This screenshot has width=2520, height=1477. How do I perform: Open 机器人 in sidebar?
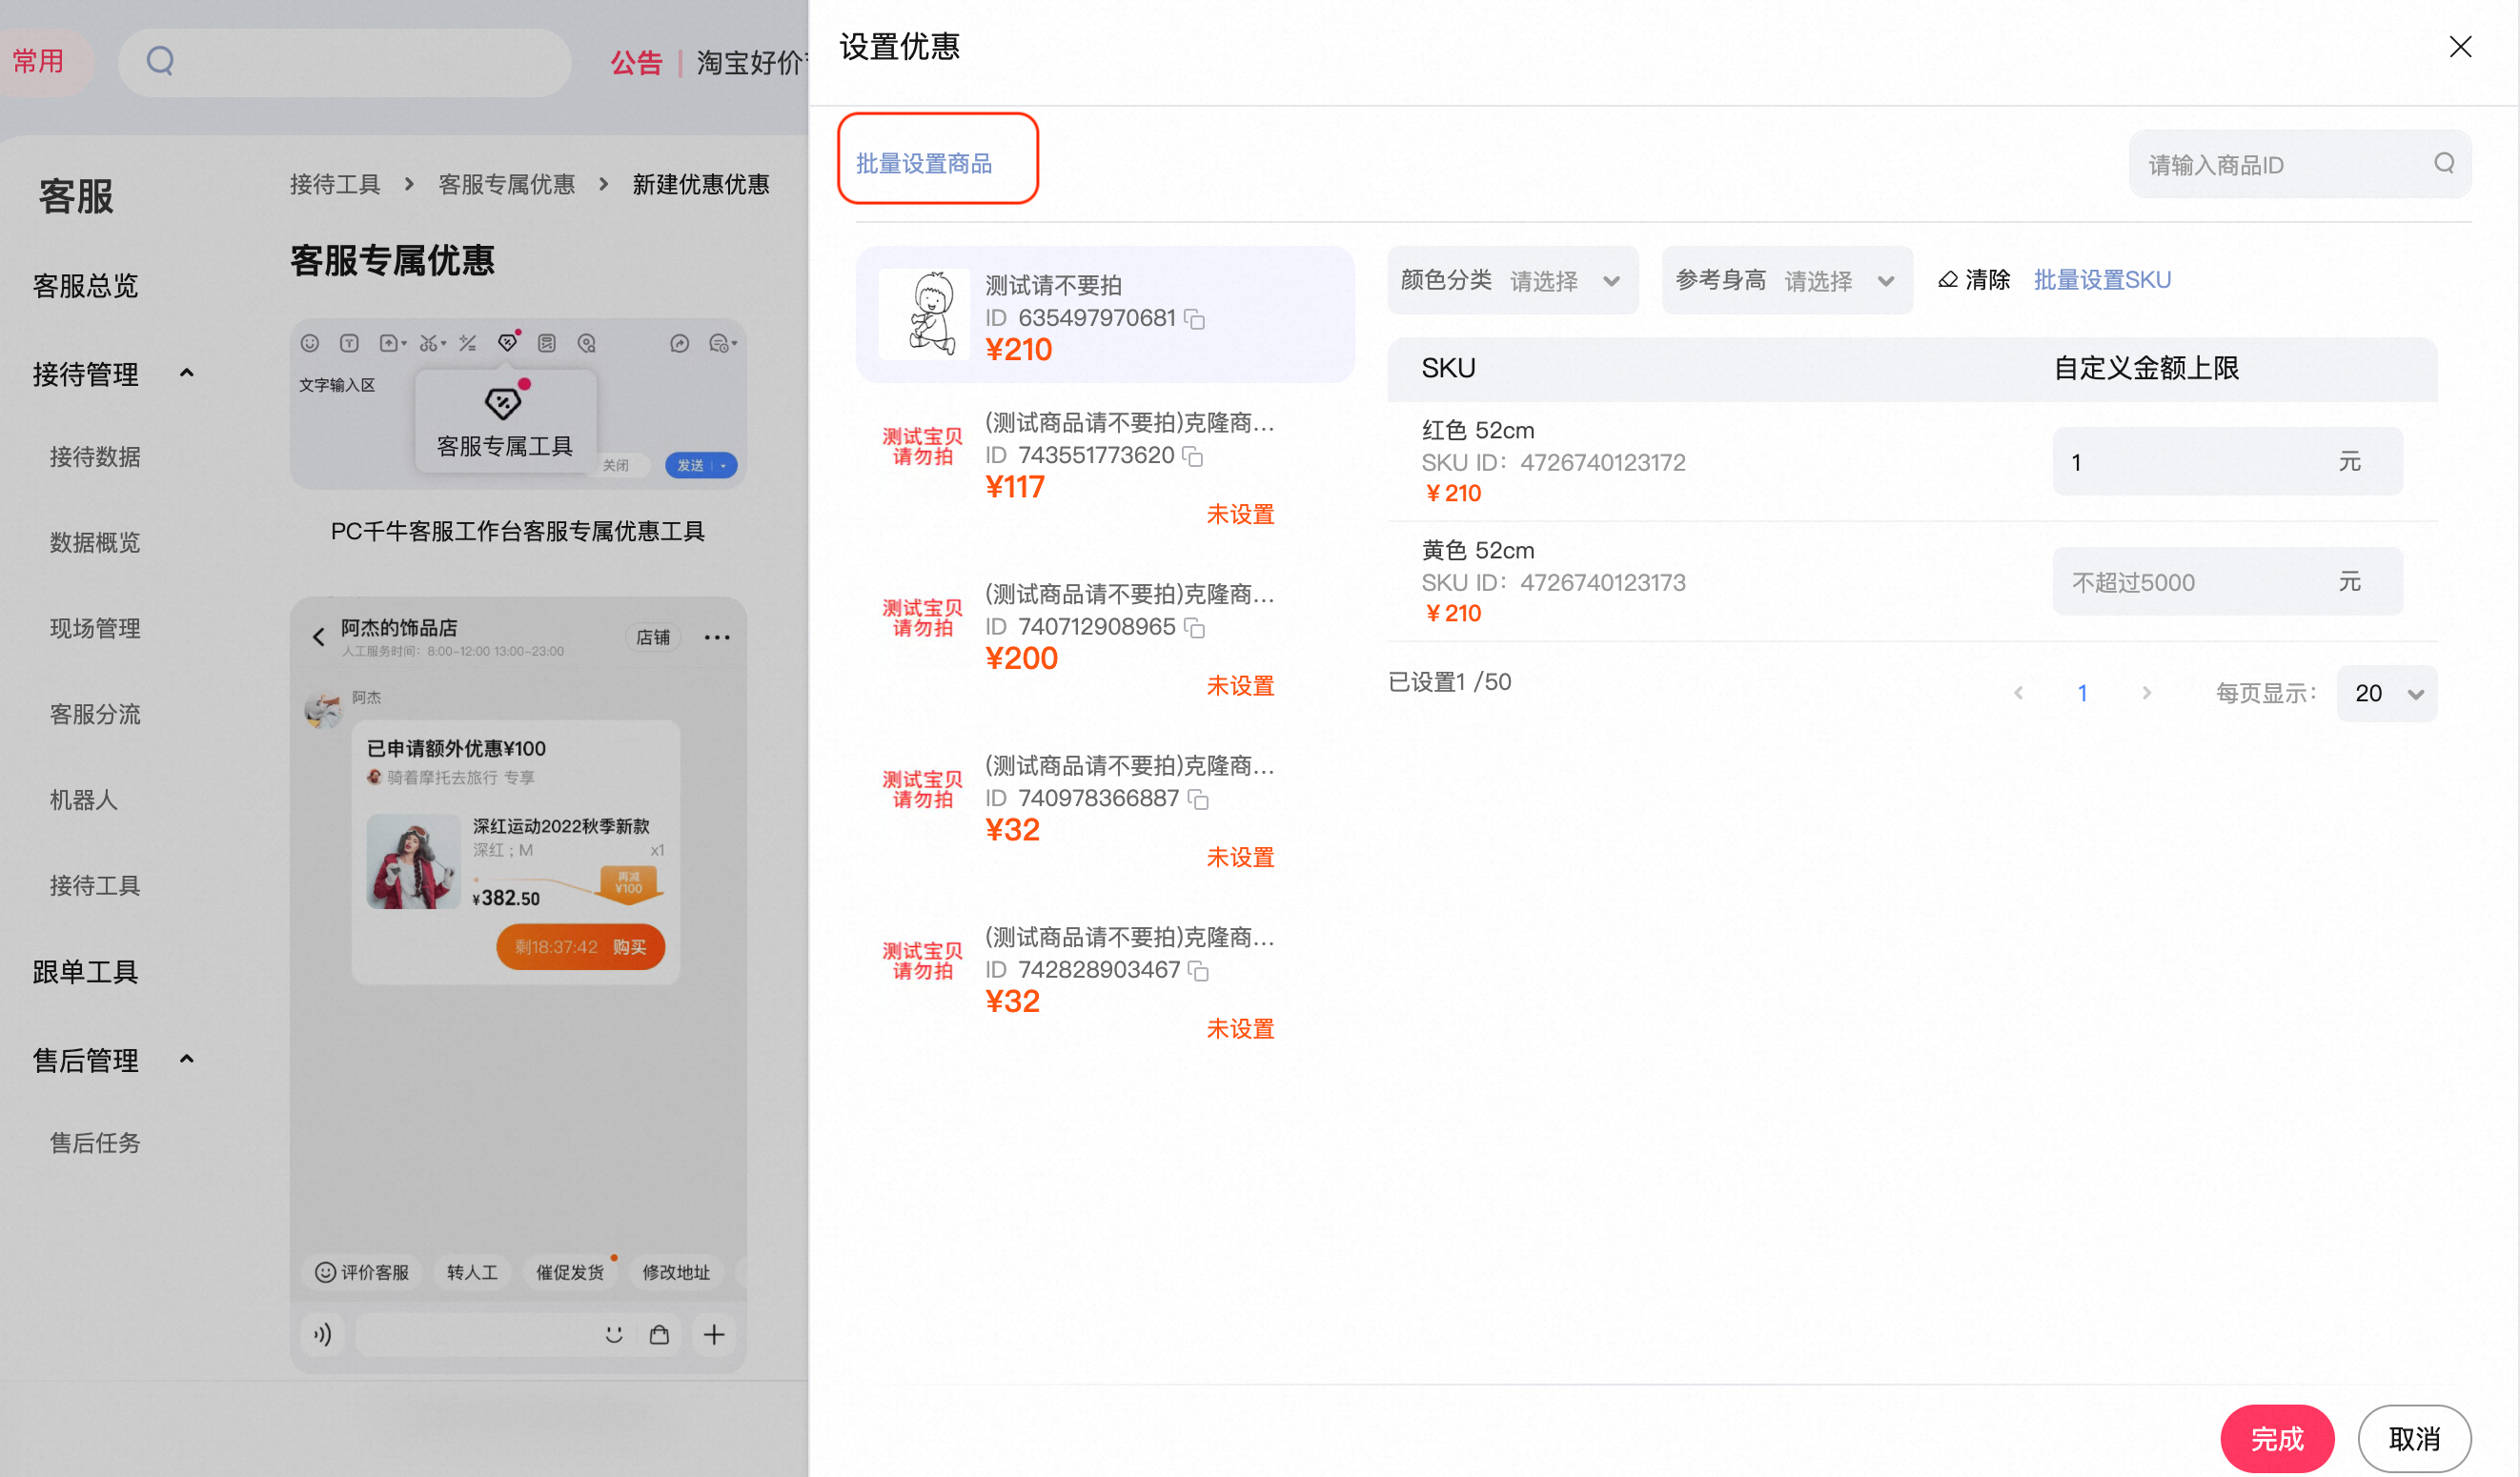84,800
